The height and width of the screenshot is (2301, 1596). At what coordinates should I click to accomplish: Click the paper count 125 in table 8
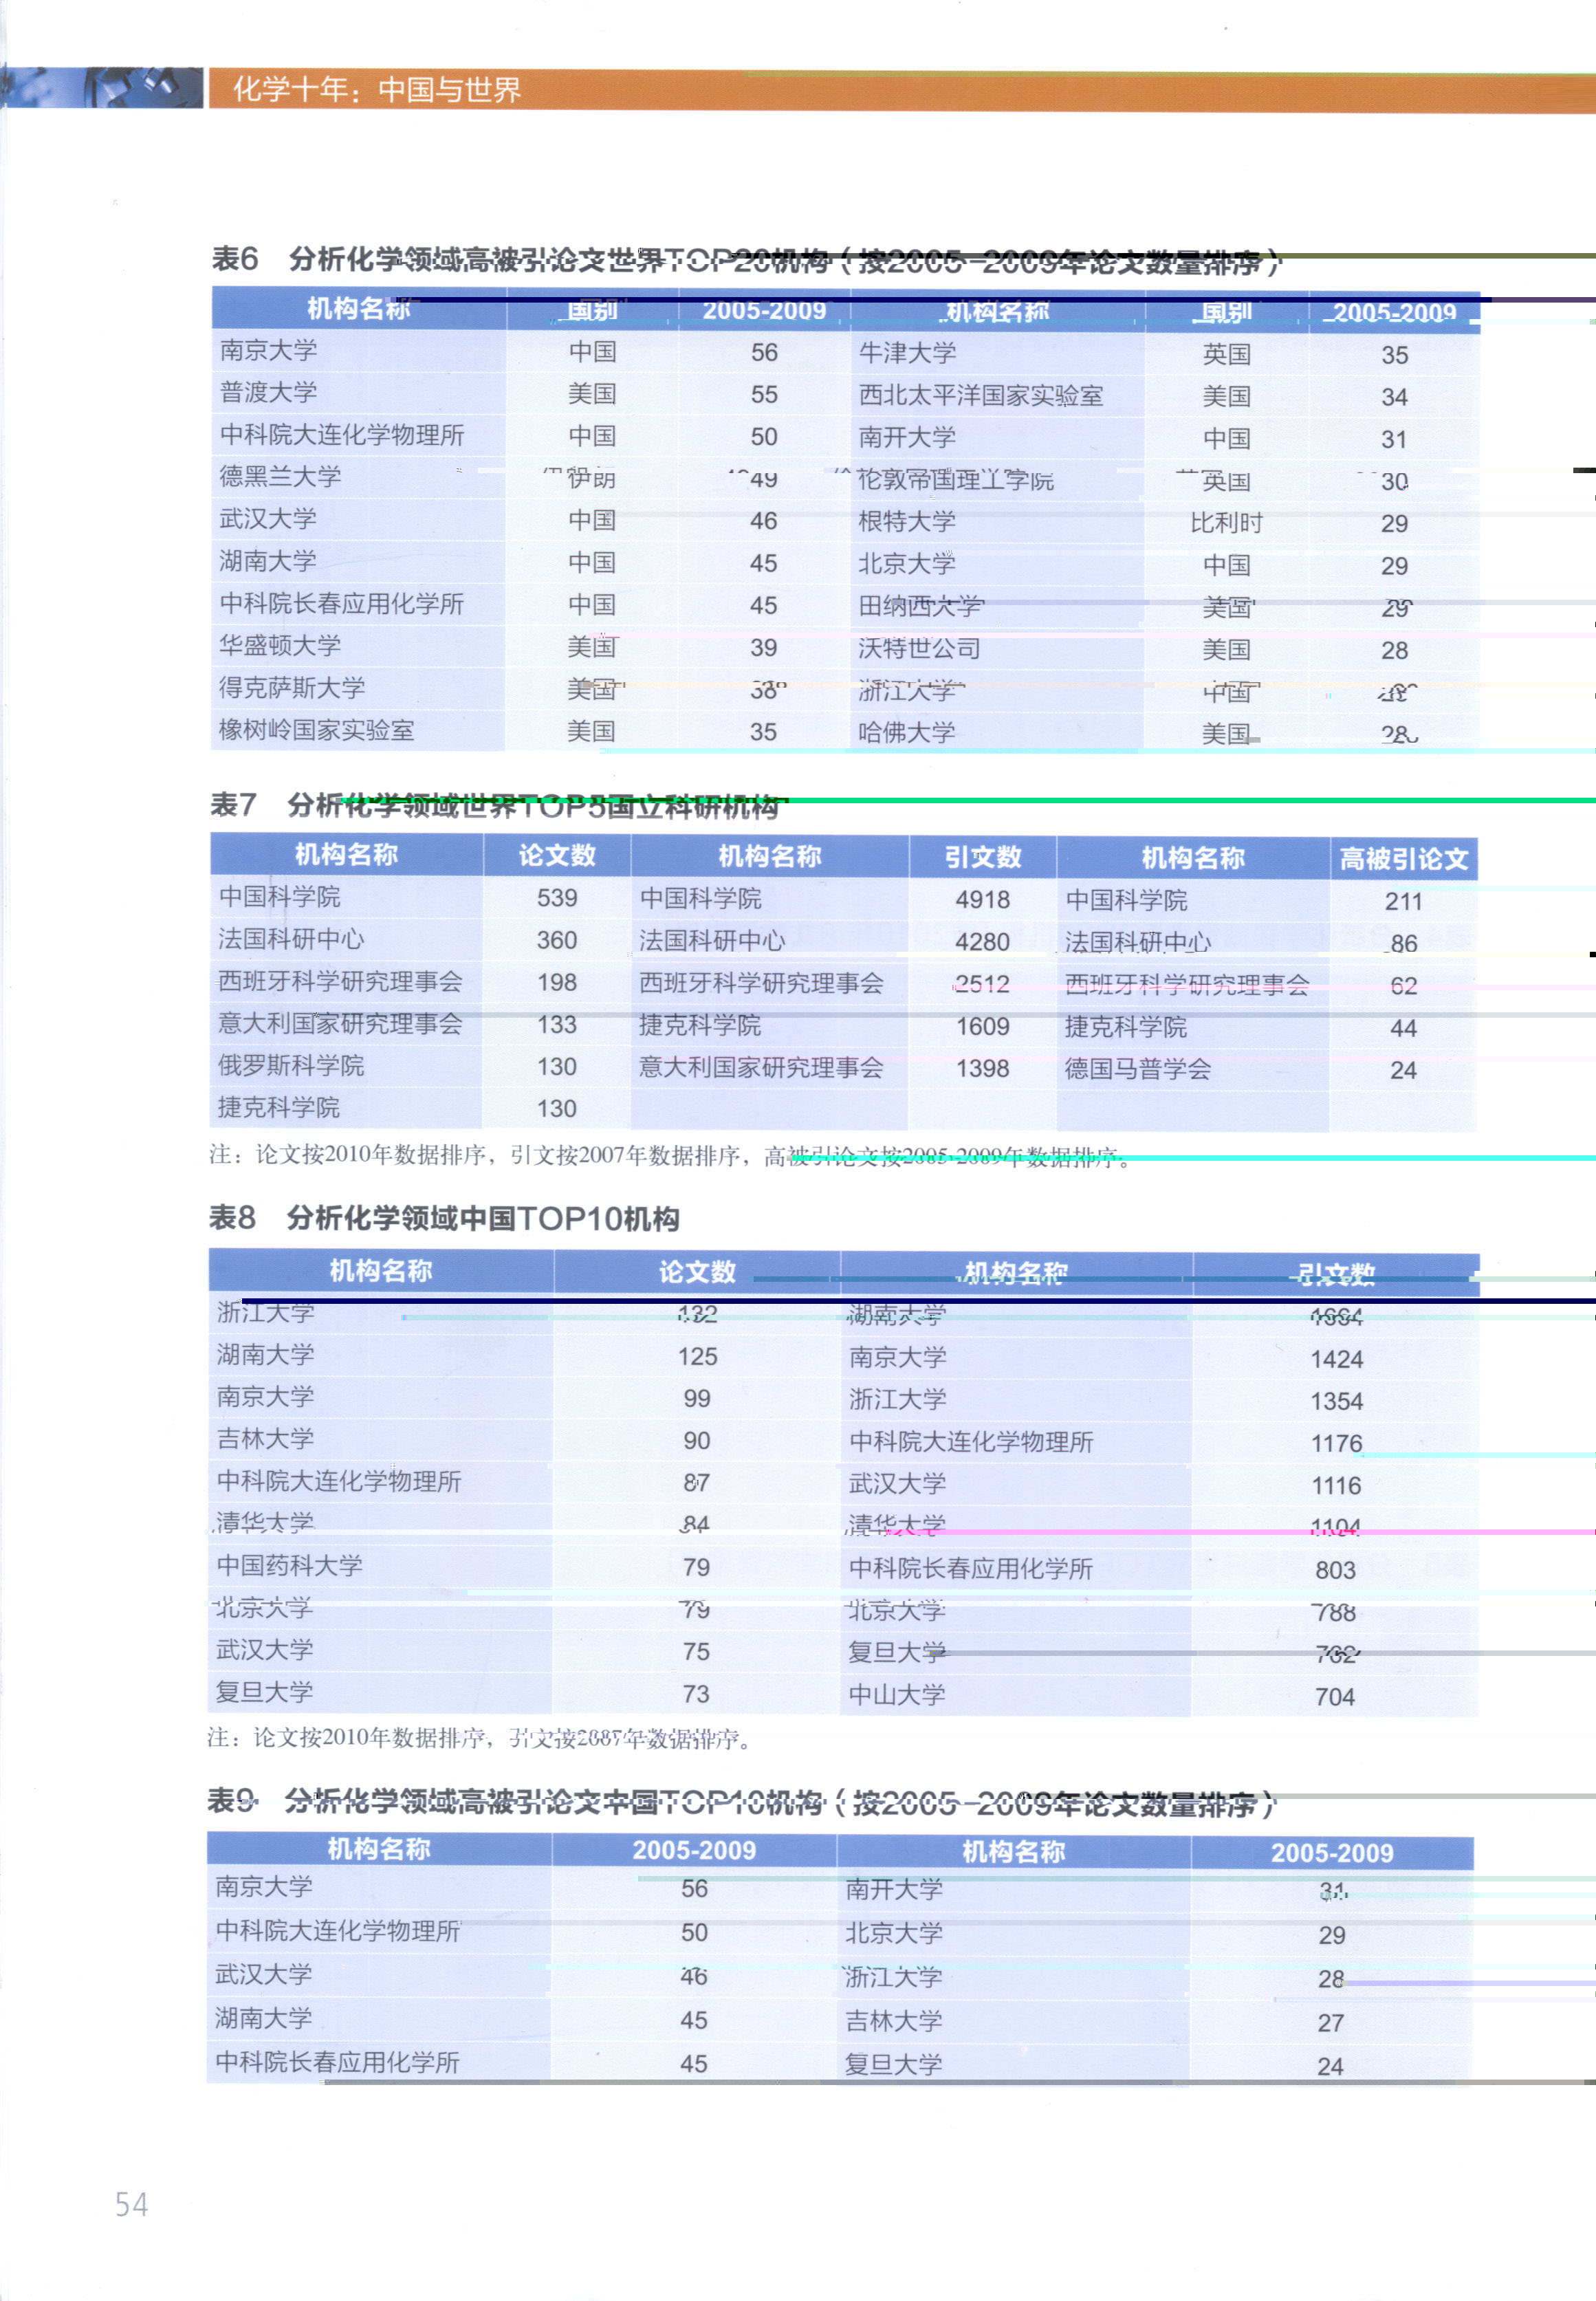(697, 1357)
